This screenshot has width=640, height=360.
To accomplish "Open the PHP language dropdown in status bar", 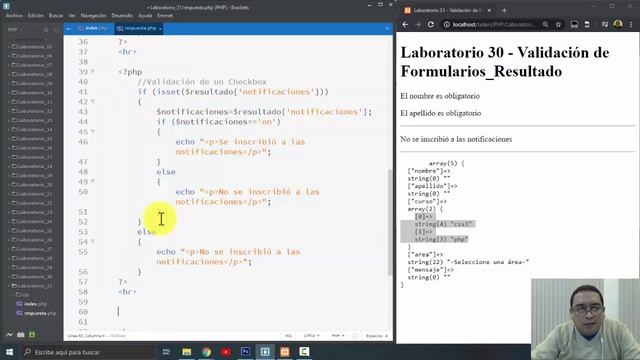I will 338,336.
